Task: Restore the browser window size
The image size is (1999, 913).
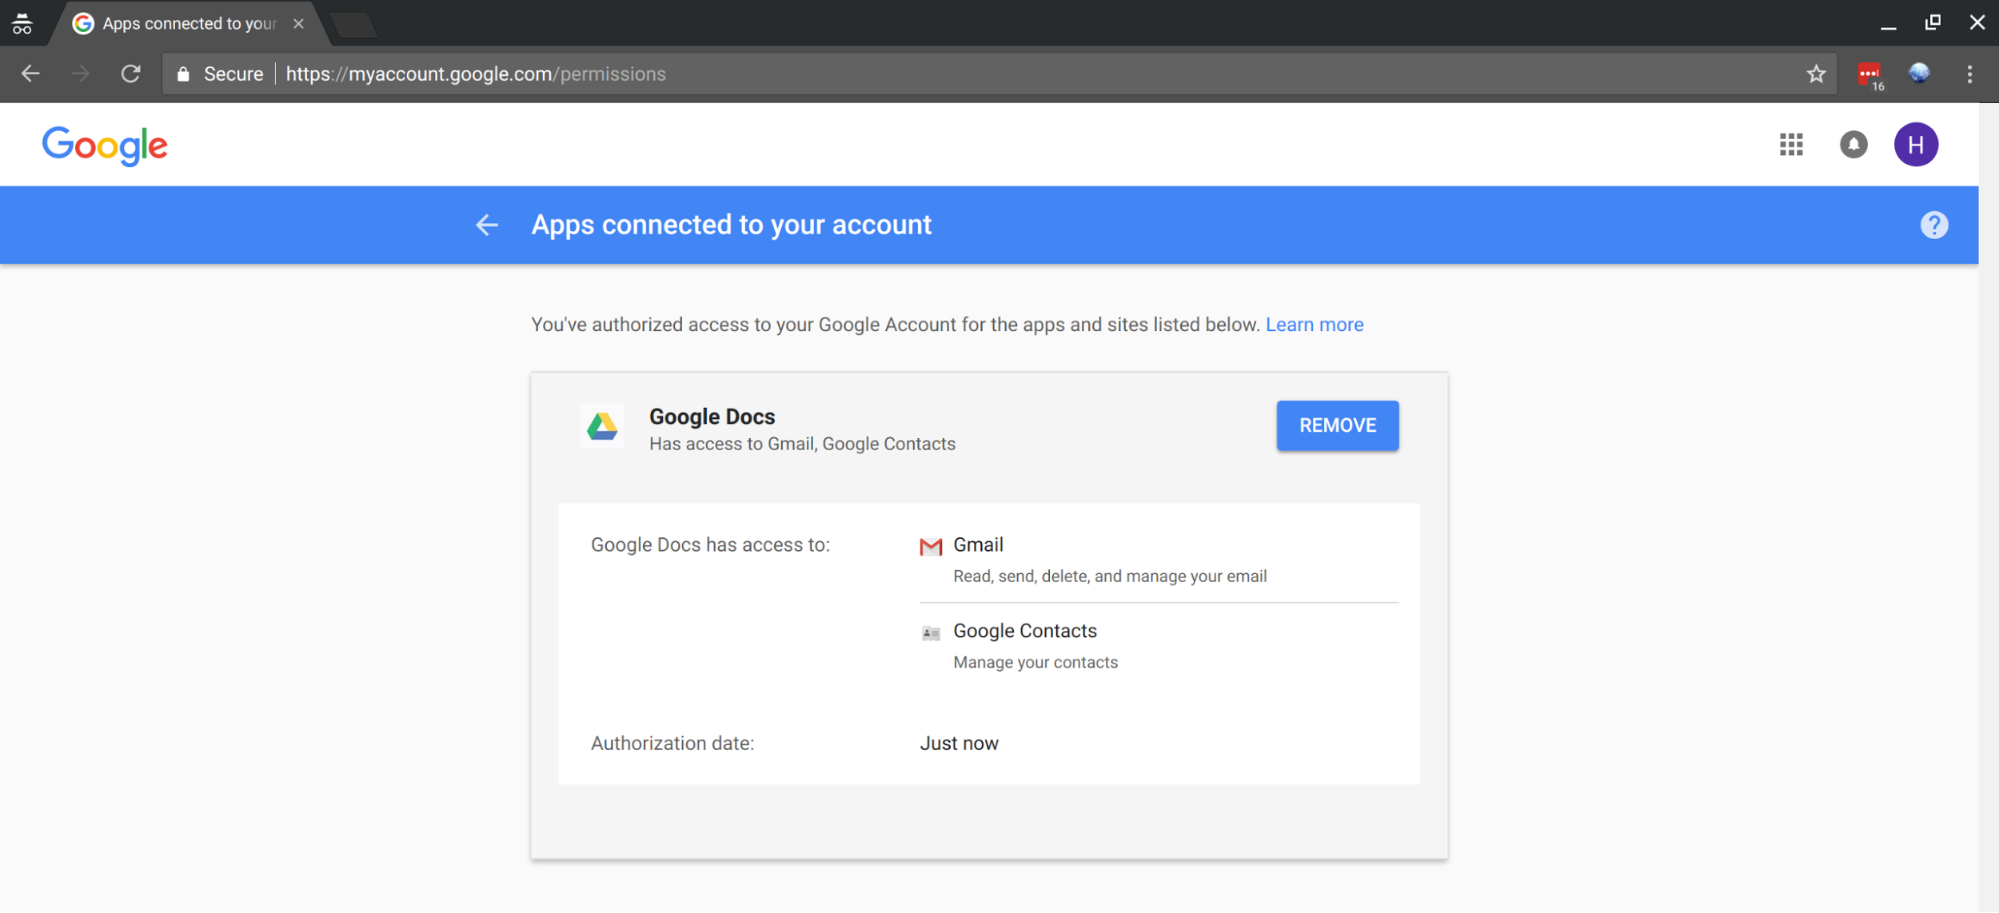Action: (1932, 22)
